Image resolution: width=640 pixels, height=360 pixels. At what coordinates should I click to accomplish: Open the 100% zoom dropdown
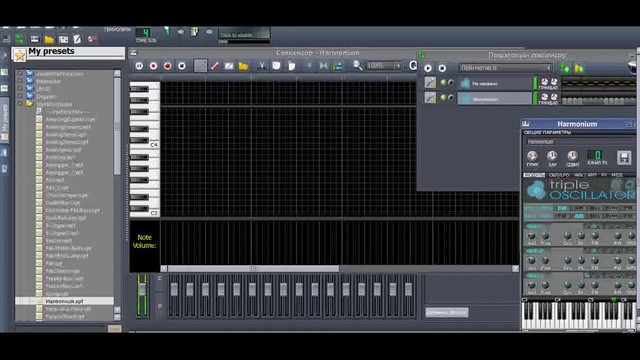point(384,66)
